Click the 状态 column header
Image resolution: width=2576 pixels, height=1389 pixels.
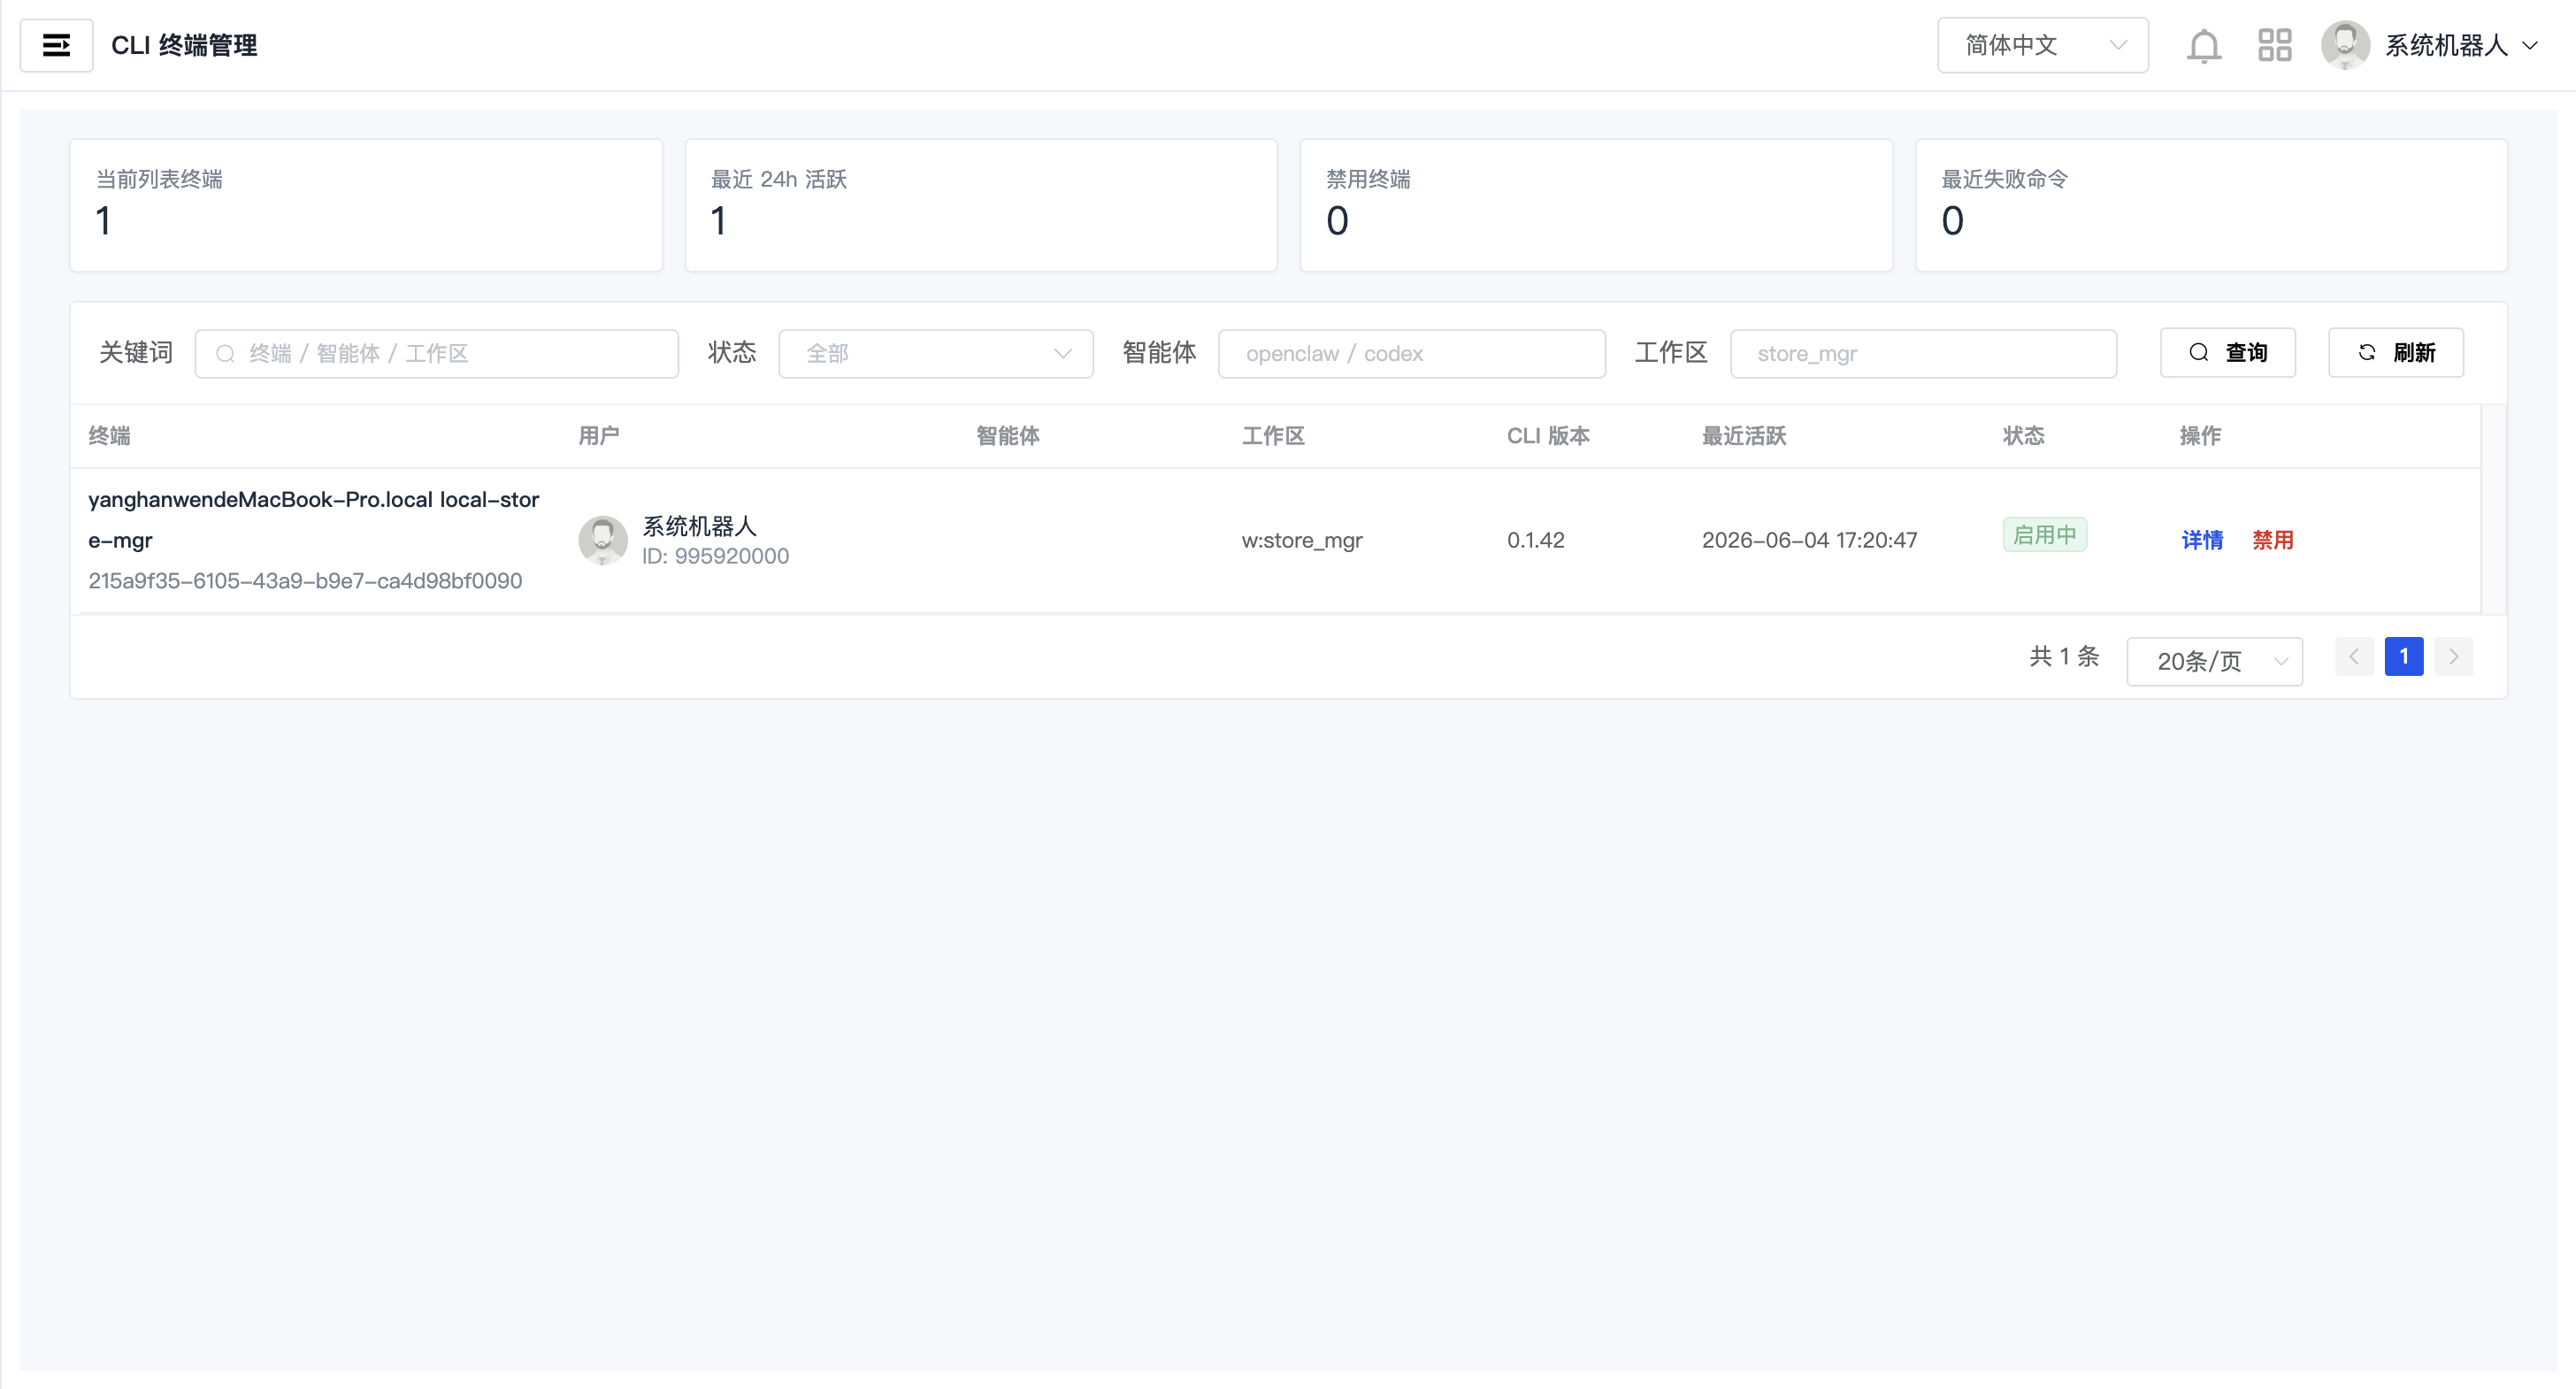coord(2023,436)
